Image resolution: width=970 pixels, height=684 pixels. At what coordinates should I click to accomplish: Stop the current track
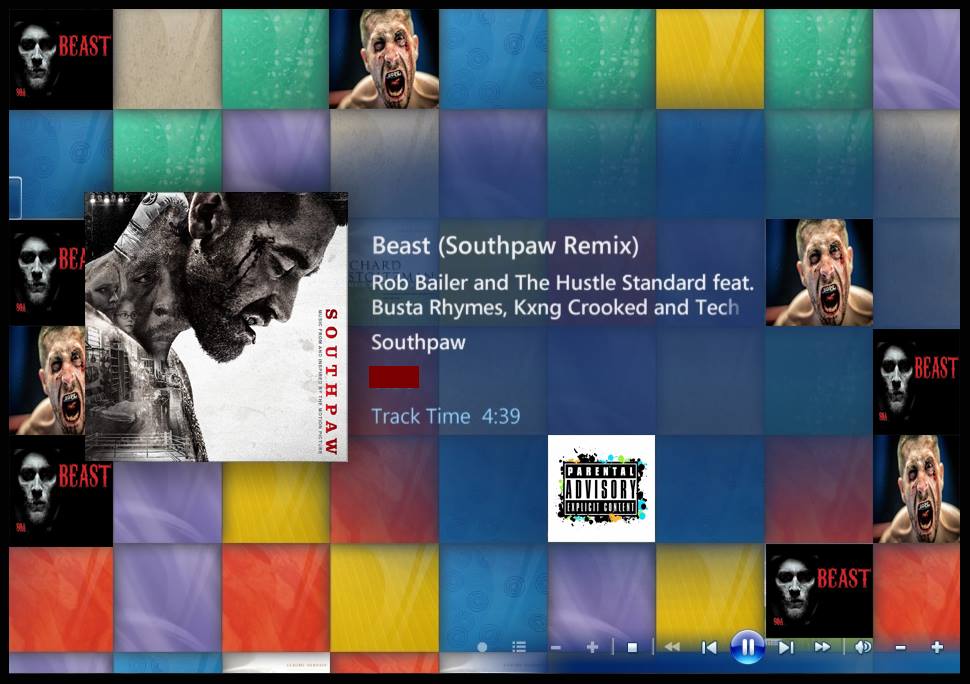[632, 647]
